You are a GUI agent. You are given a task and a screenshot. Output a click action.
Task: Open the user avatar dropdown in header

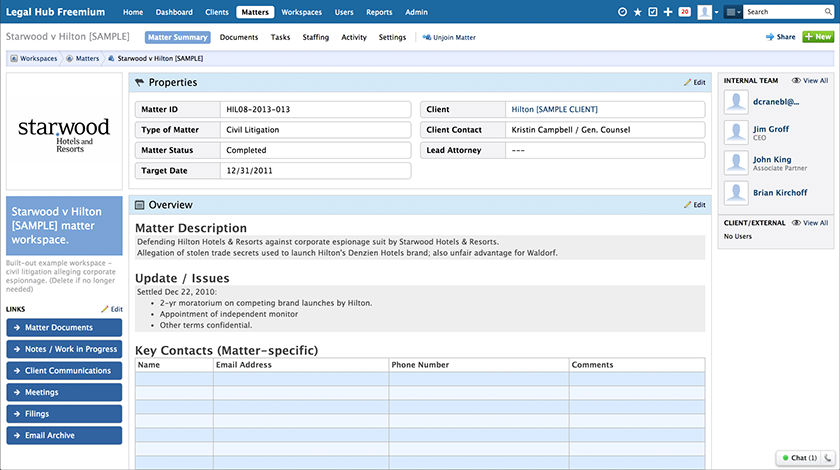tap(708, 12)
